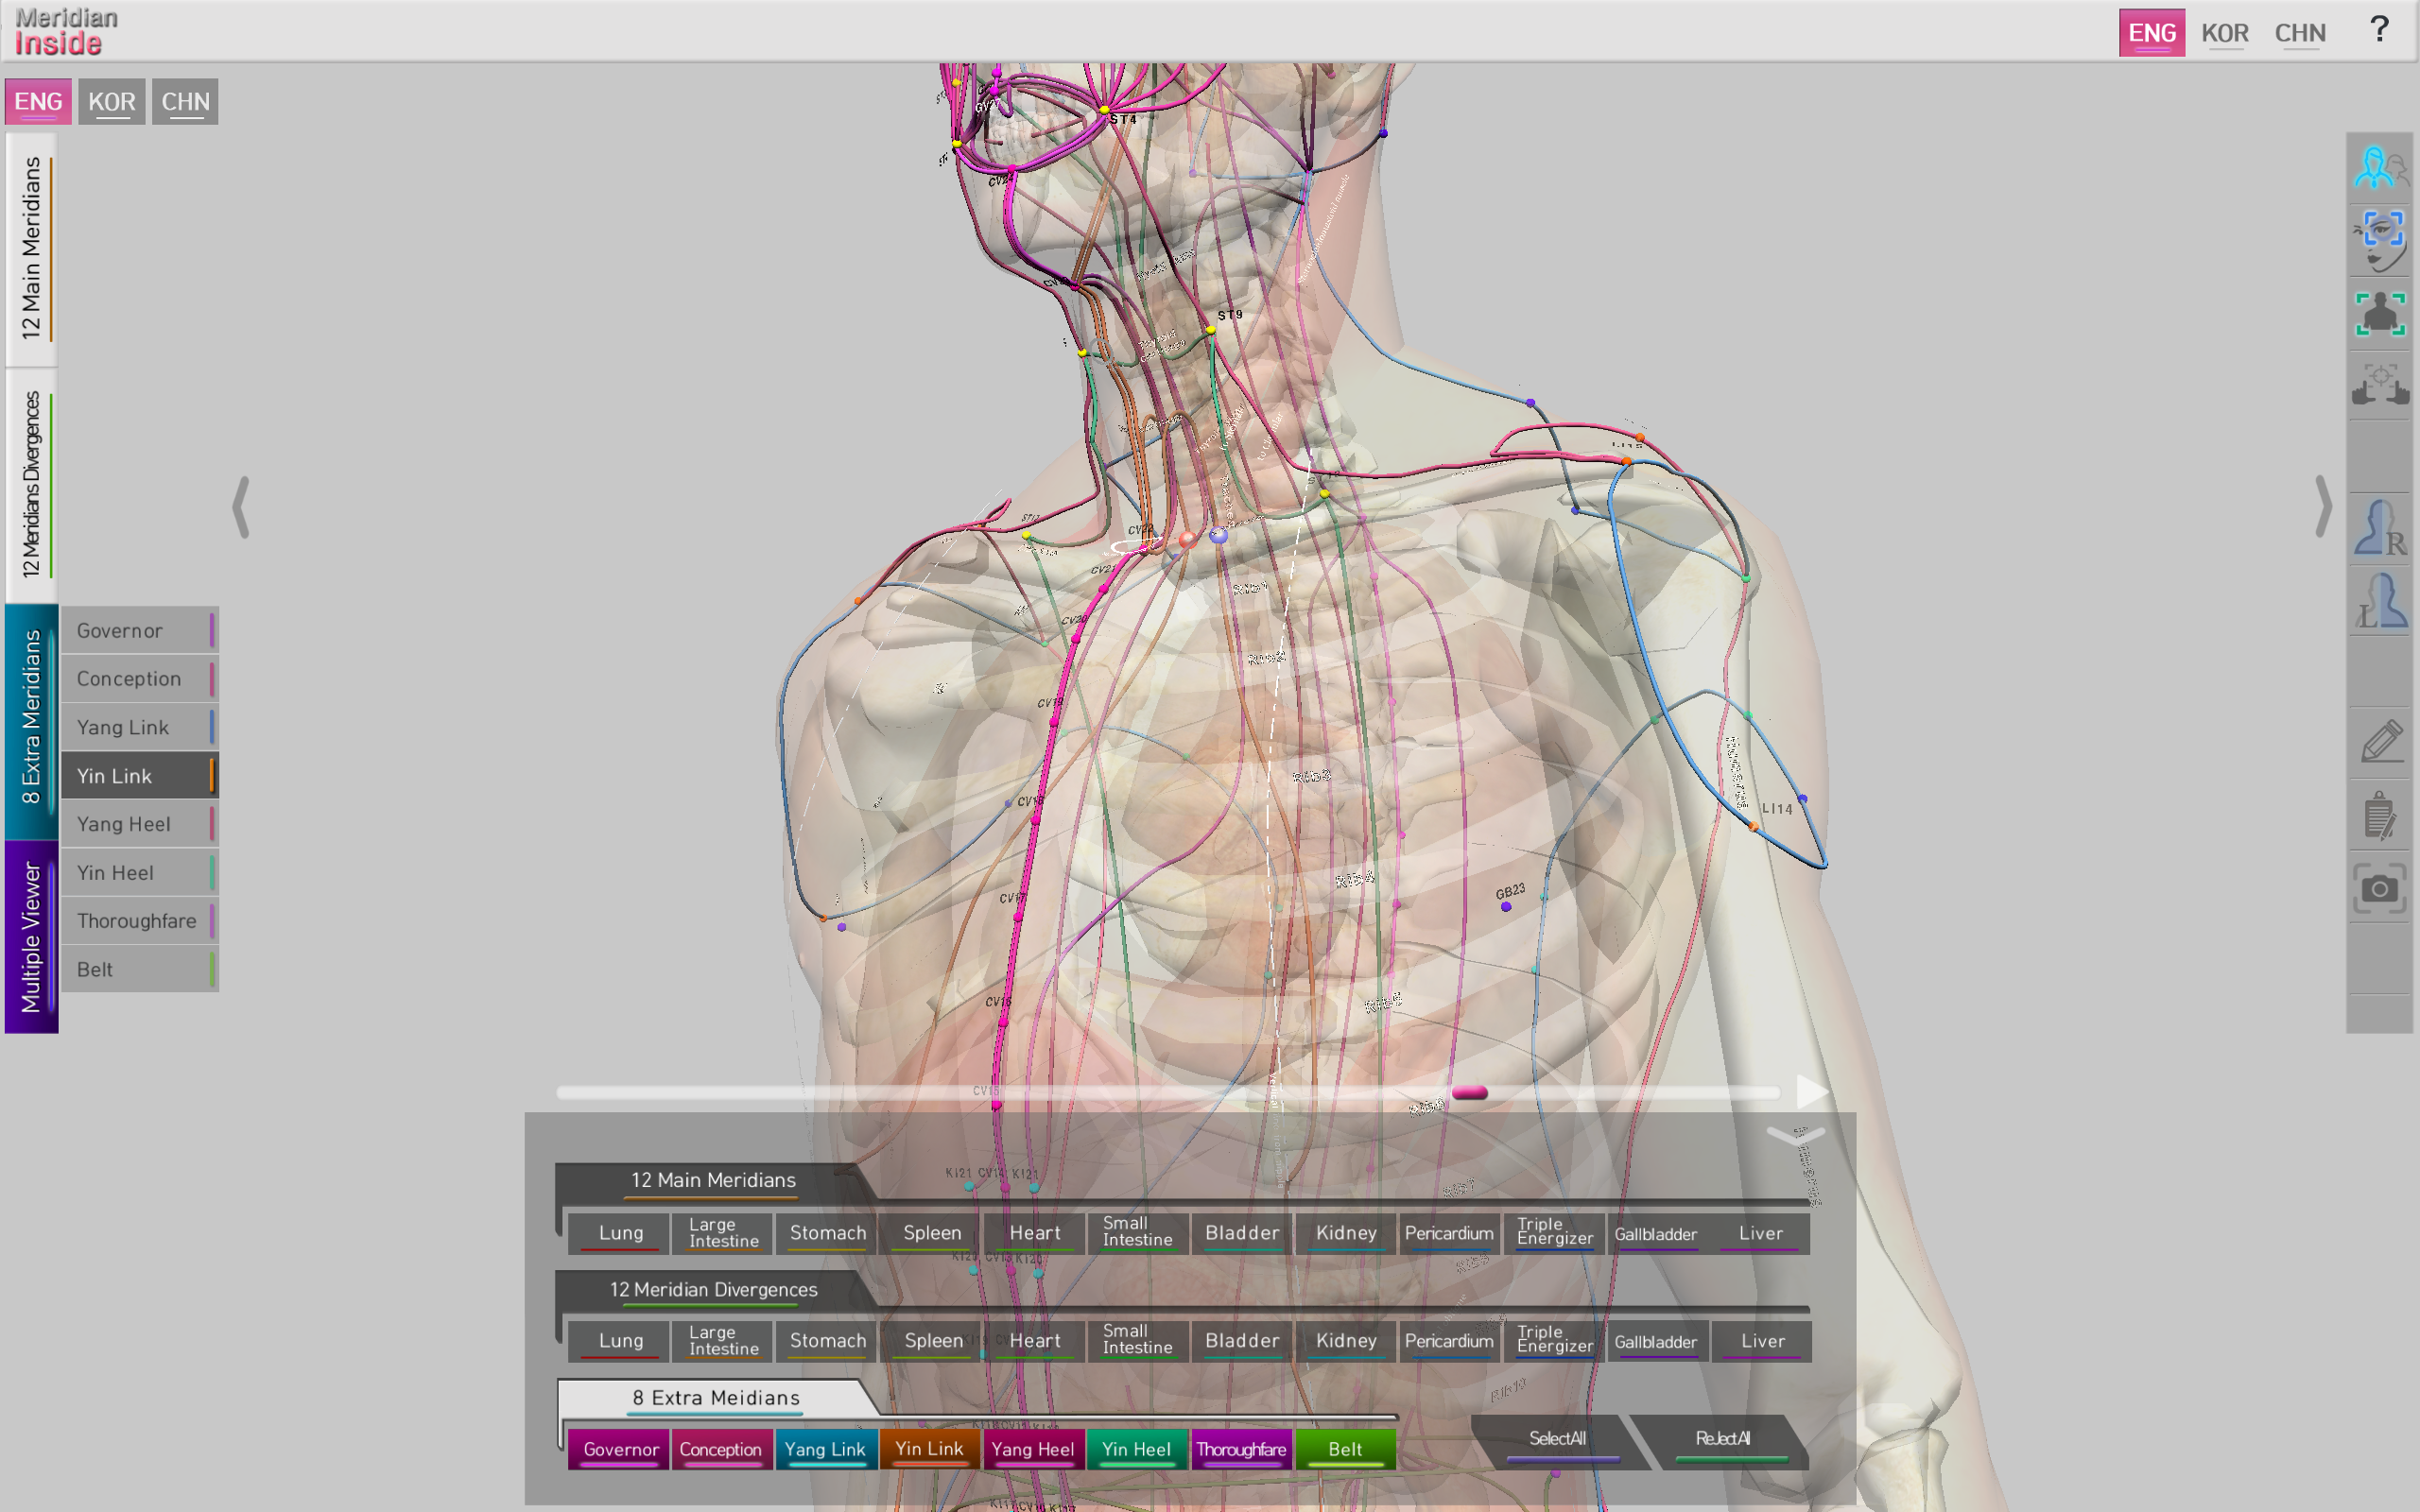Open the 8 Extra Meridians side tab
The width and height of the screenshot is (2420, 1512).
click(32, 719)
